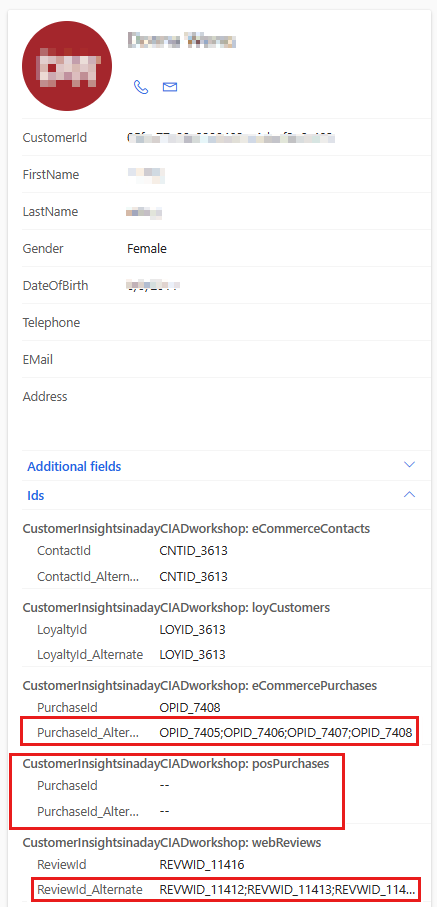Select the ReviewId value REVWID_11416
The image size is (441, 907).
point(202,865)
